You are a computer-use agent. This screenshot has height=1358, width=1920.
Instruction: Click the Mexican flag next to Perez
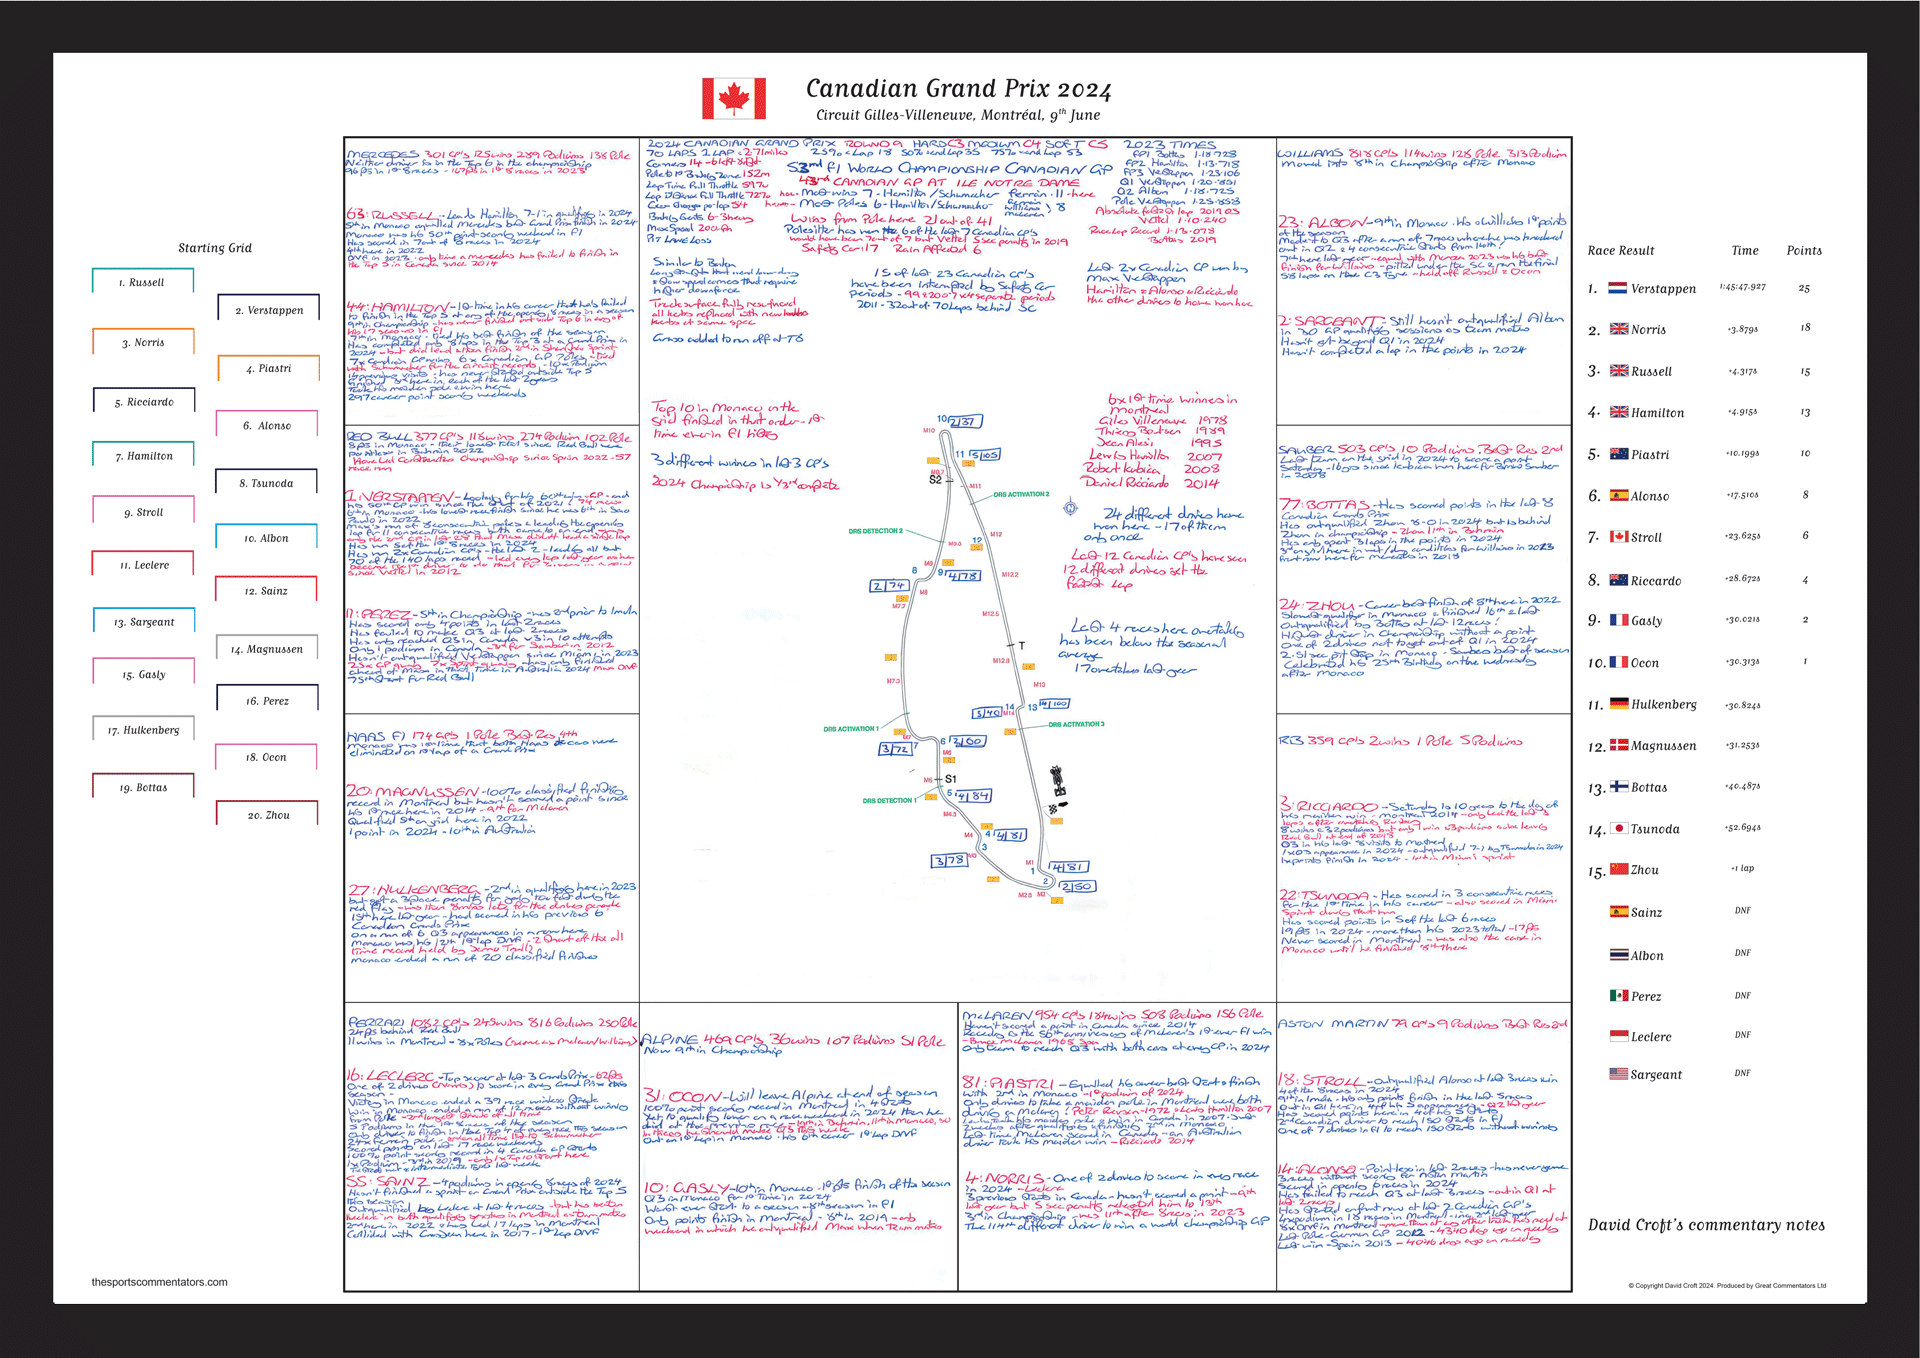pyautogui.click(x=1618, y=995)
